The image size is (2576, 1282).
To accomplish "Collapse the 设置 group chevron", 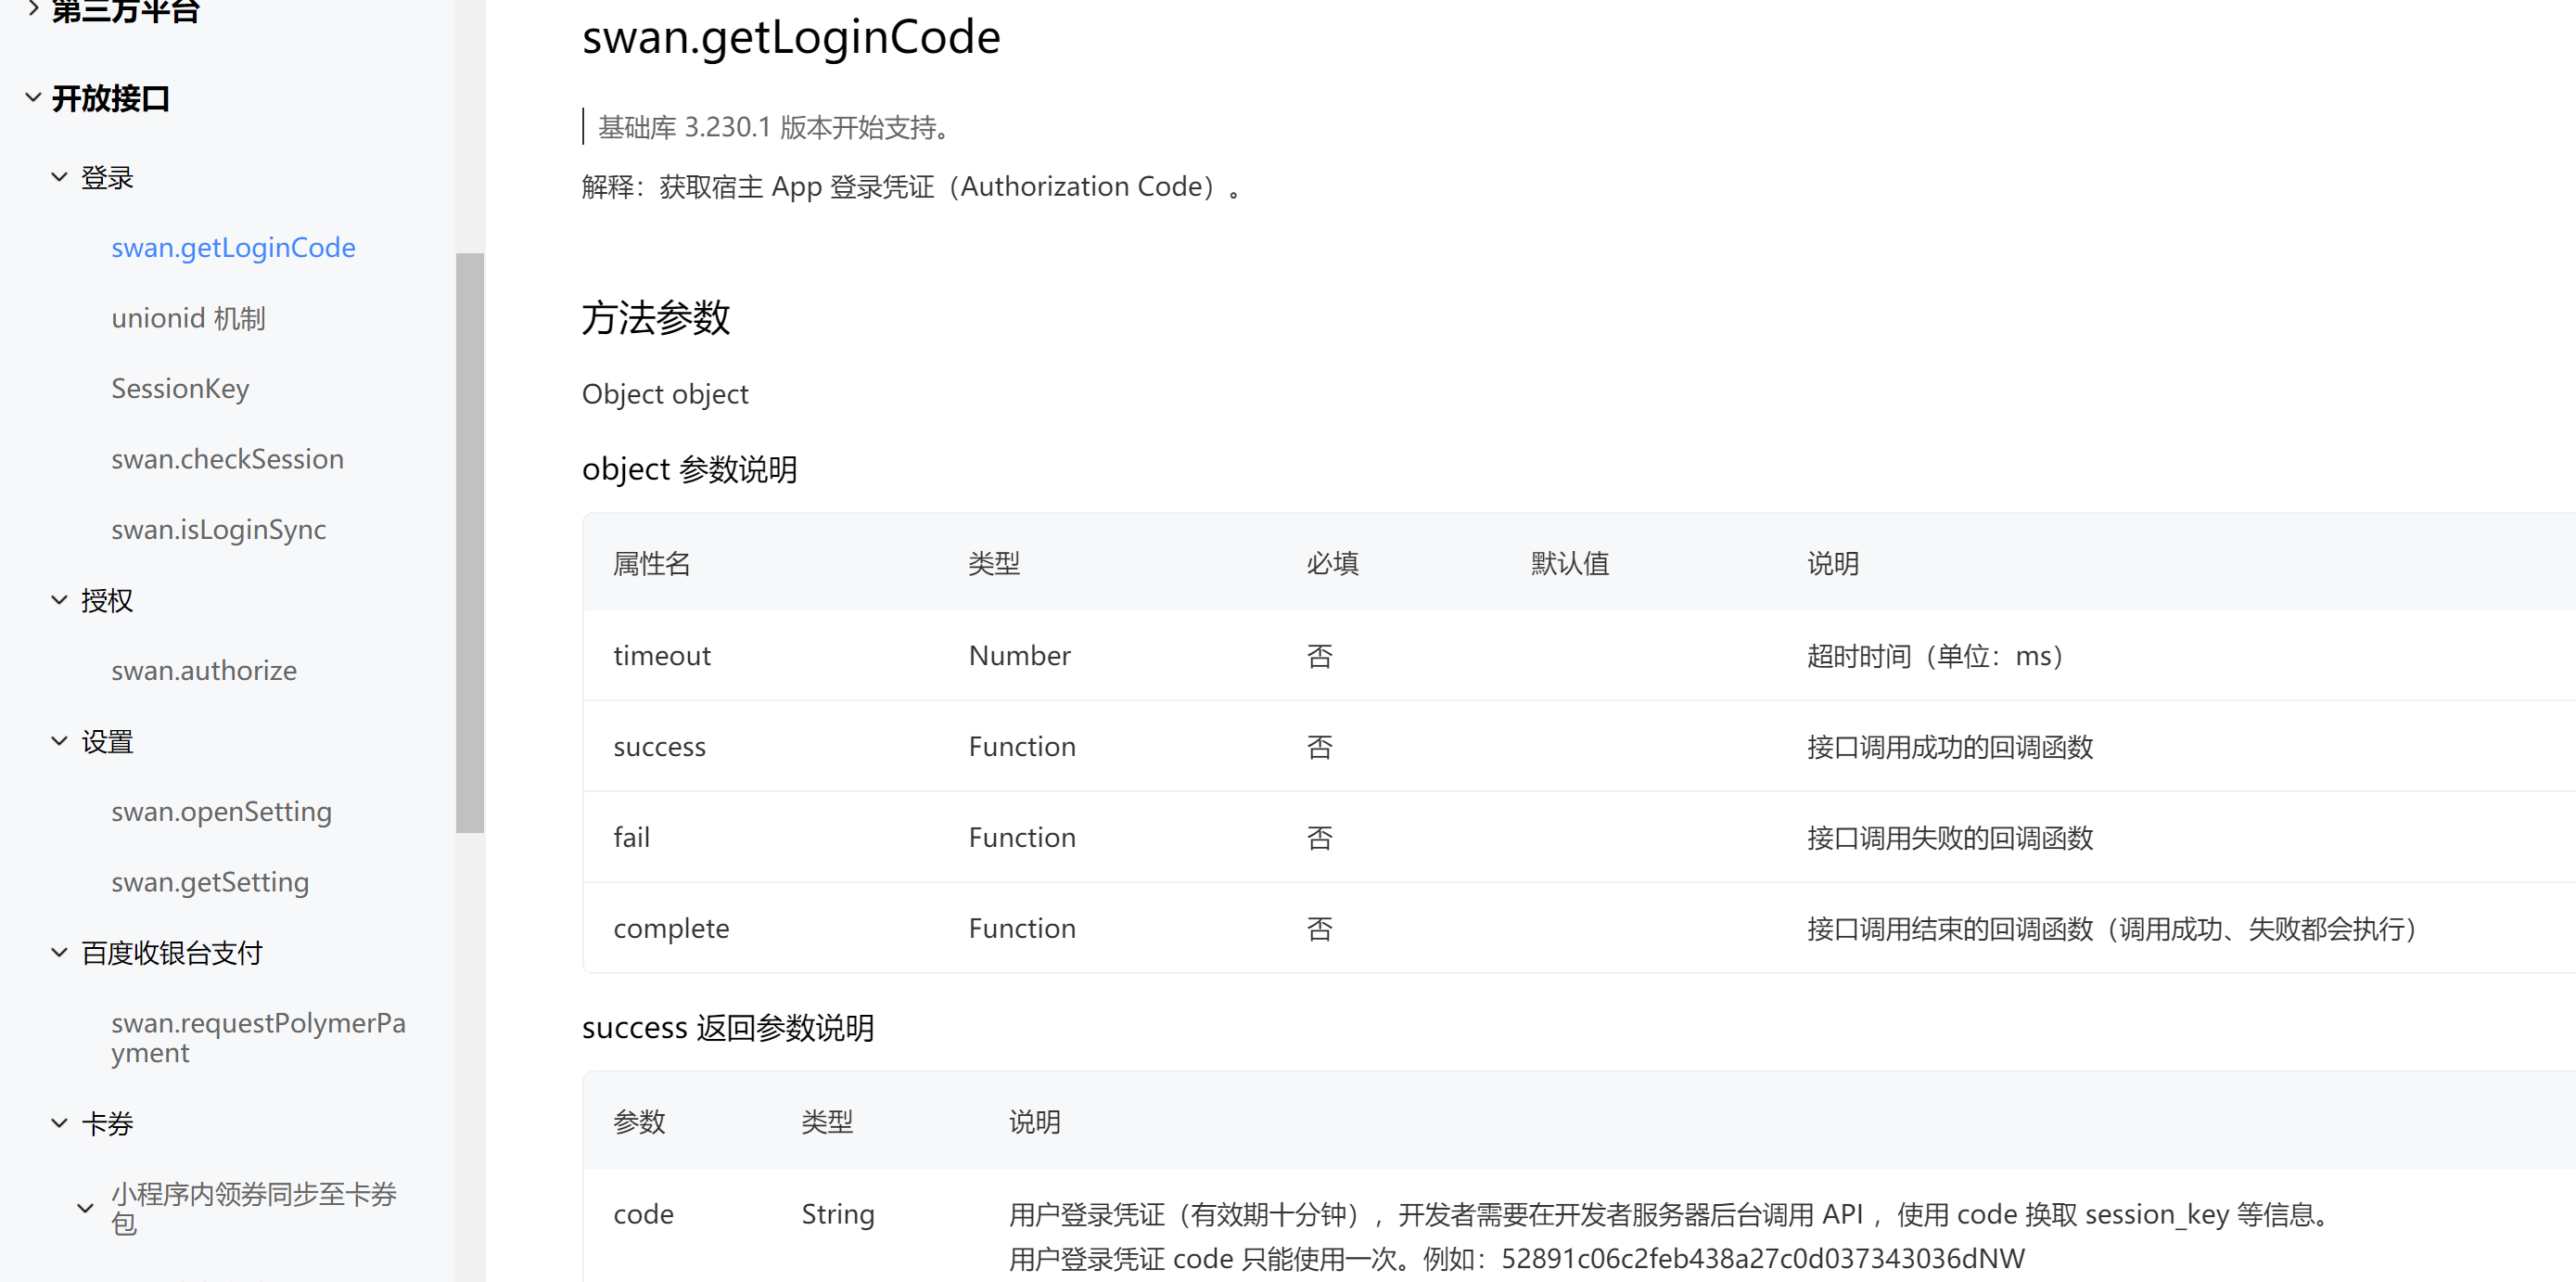I will click(59, 741).
